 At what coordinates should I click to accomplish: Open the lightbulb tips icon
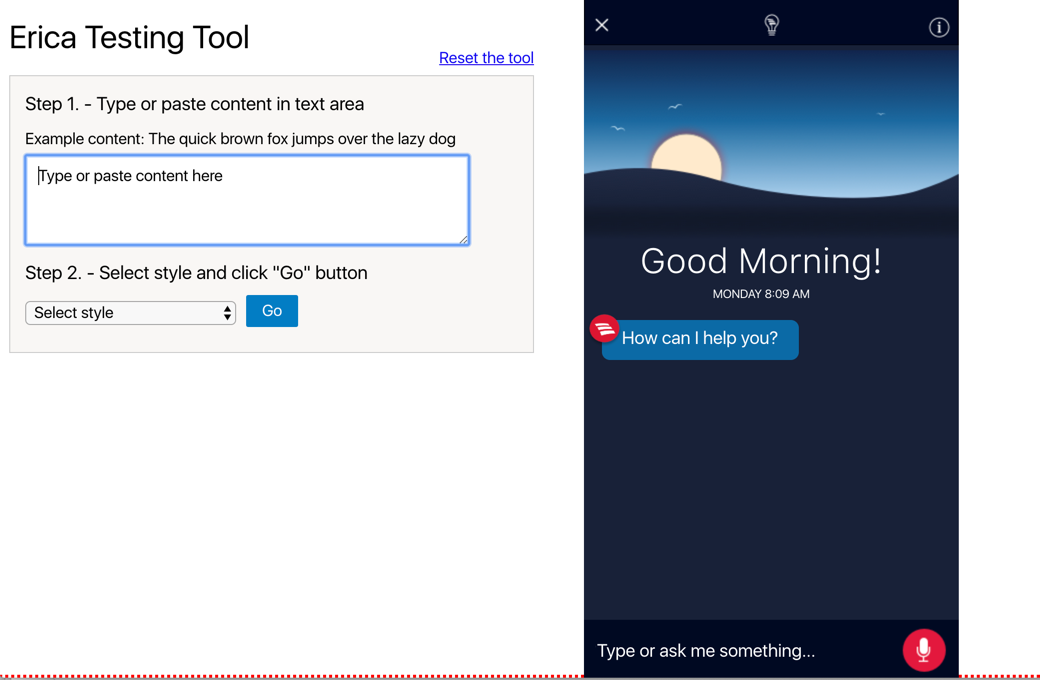(771, 25)
